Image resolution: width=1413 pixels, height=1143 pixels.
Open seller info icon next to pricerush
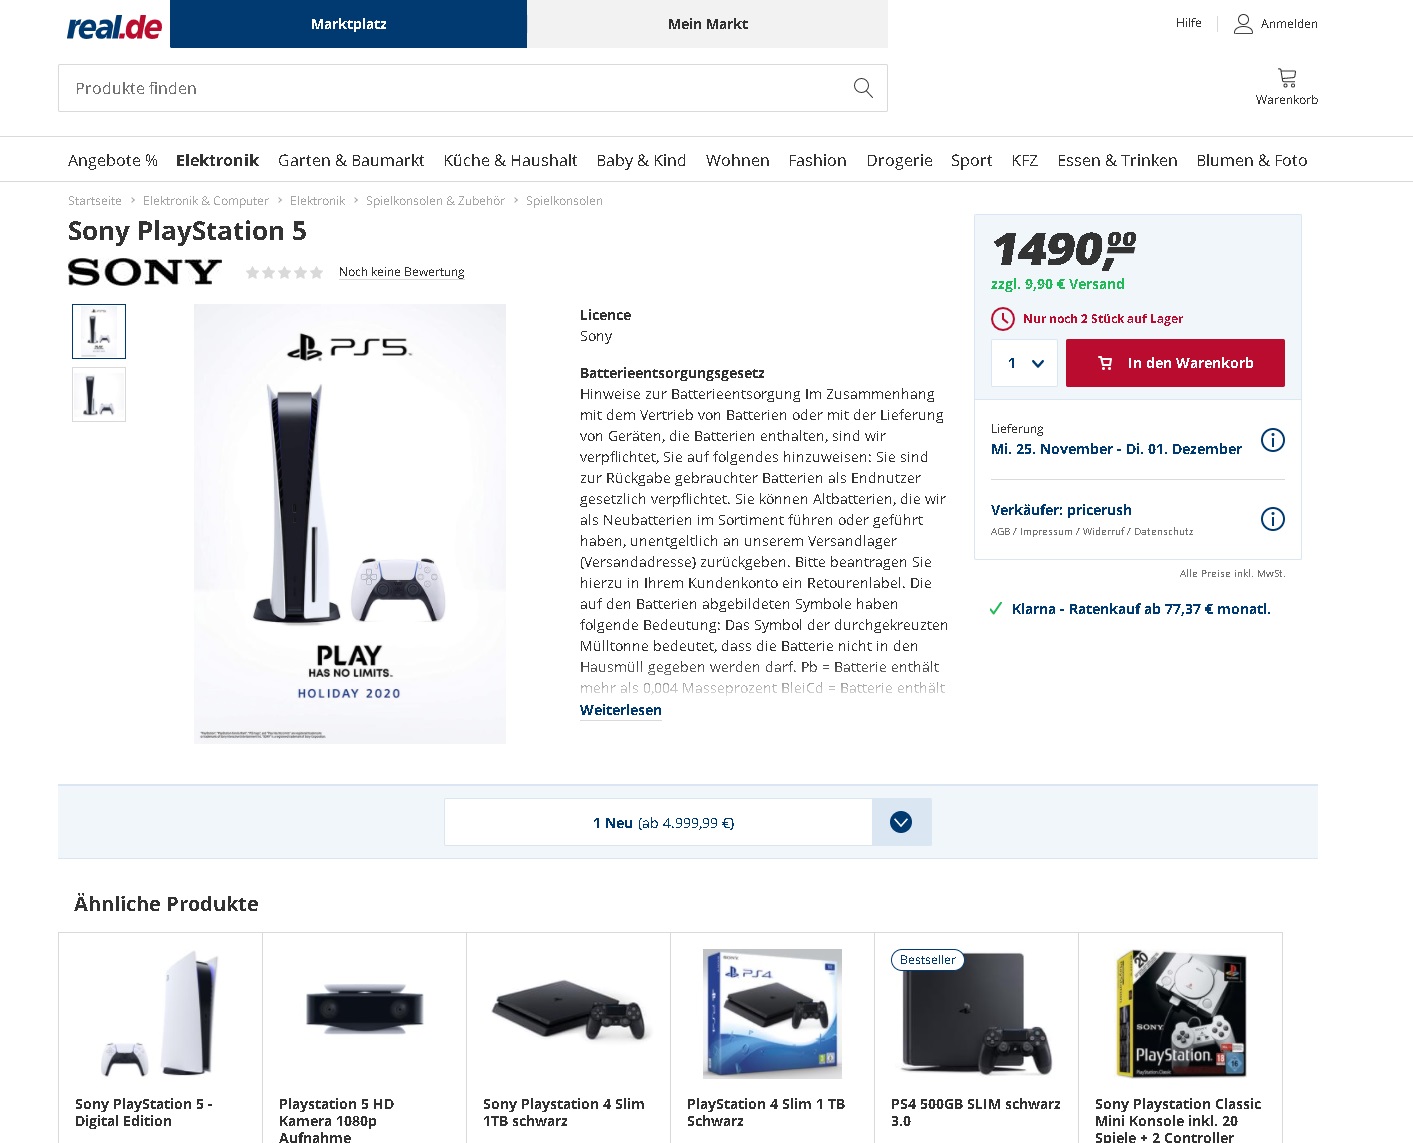1272,519
